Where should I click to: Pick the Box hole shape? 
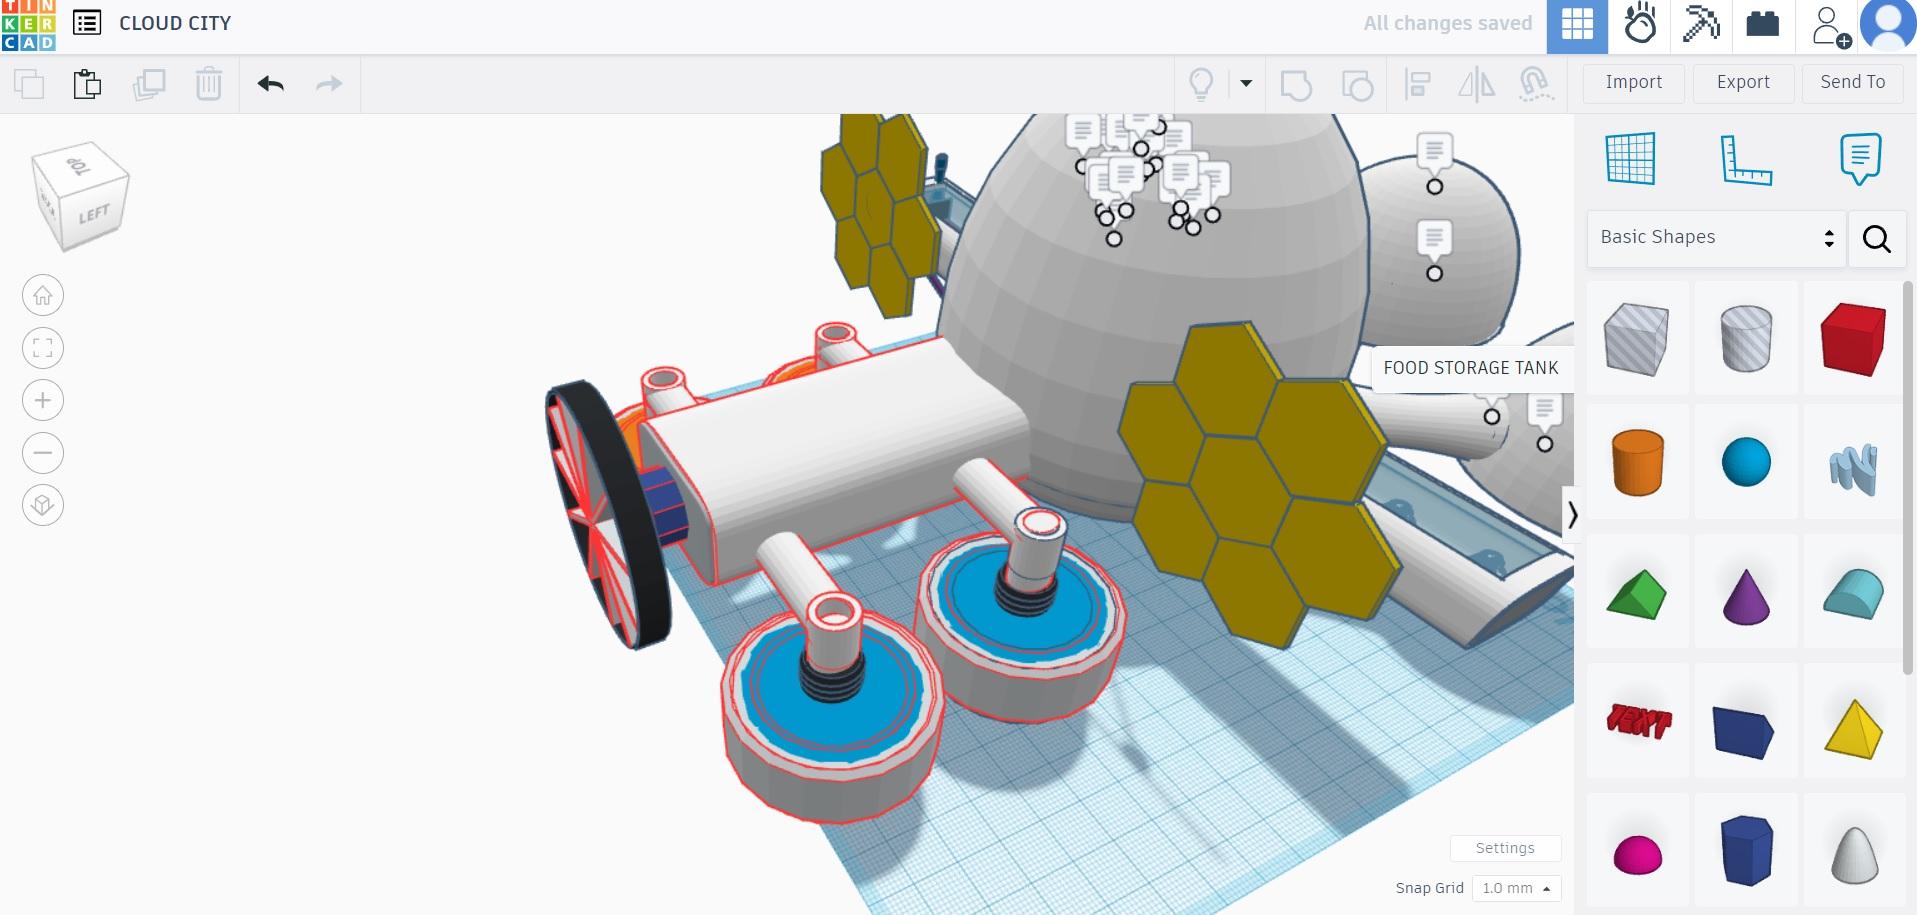(x=1636, y=338)
